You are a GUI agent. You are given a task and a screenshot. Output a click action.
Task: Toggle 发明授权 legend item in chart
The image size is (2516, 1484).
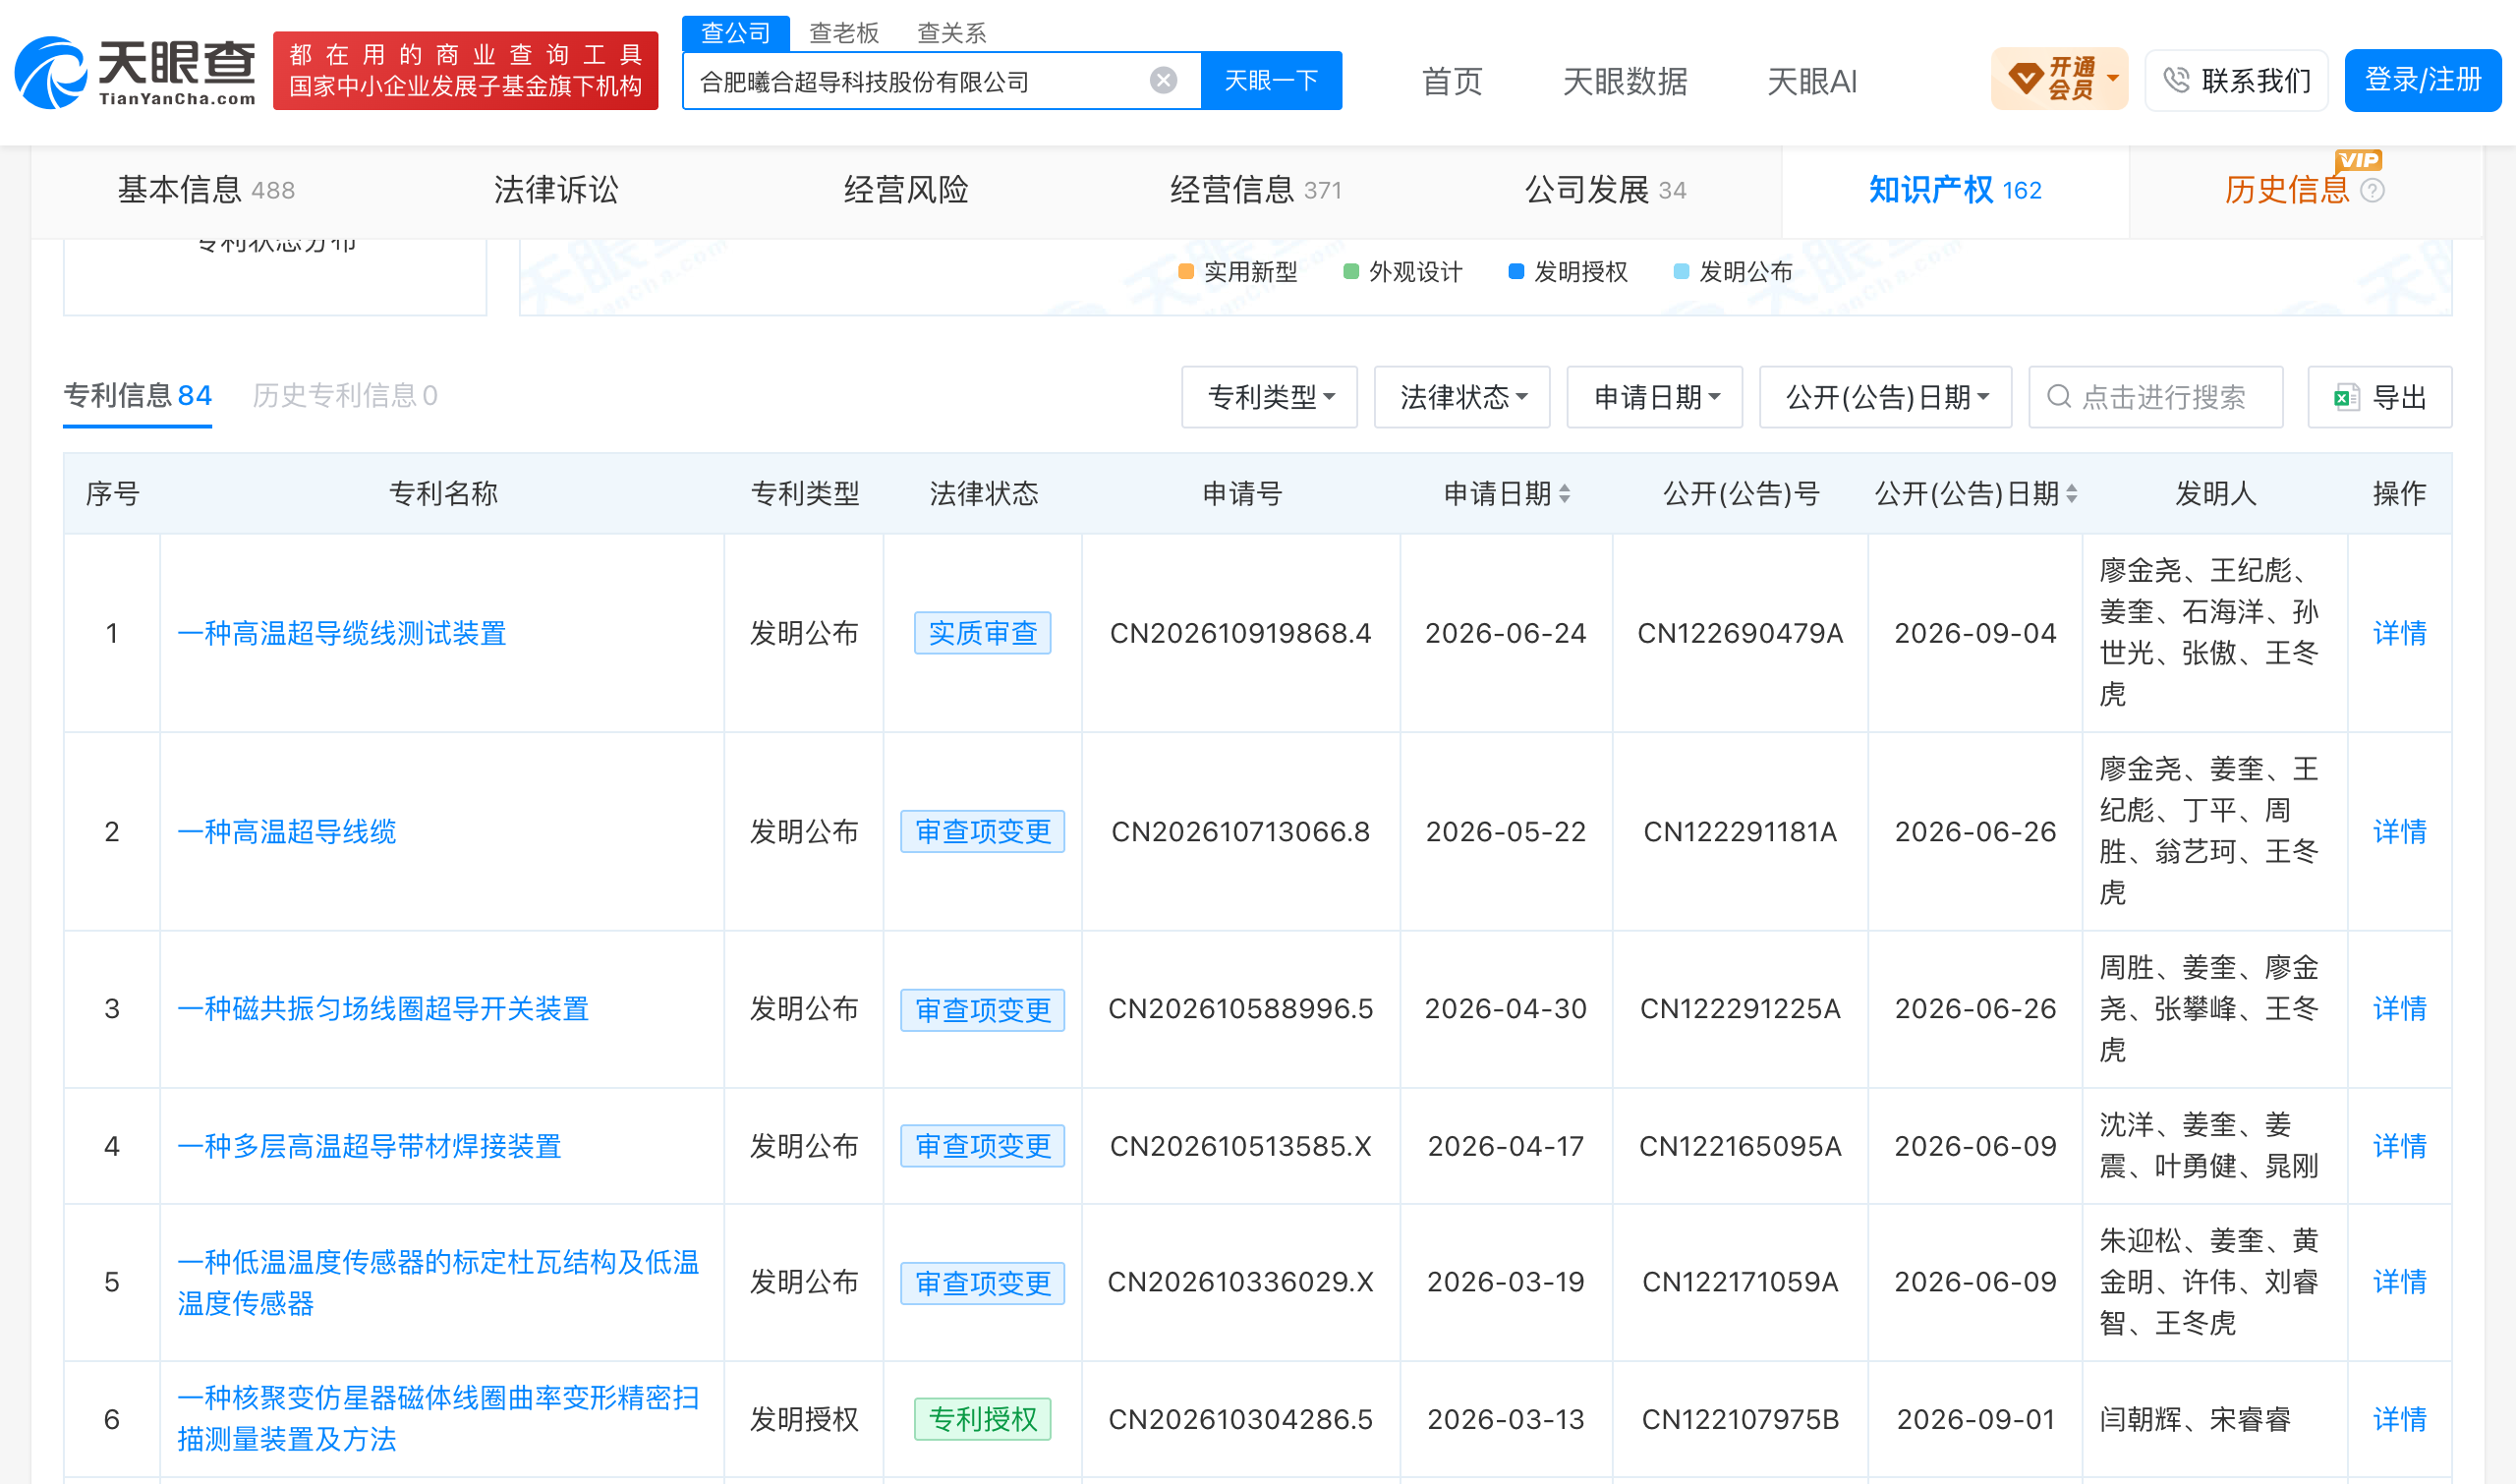1568,272
